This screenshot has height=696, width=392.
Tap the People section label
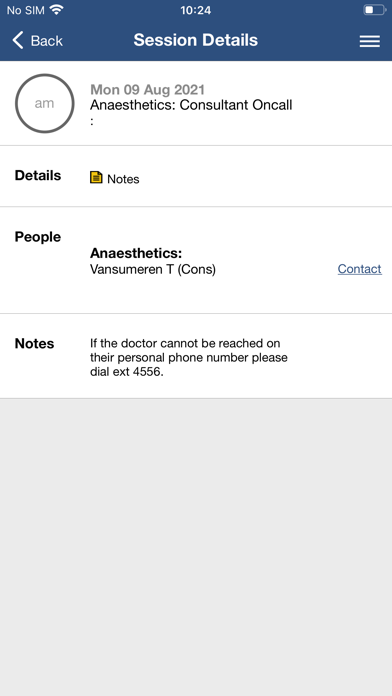click(x=38, y=237)
